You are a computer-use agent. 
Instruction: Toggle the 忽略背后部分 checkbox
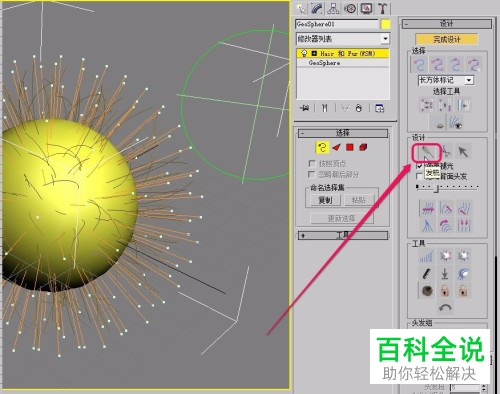coord(312,174)
